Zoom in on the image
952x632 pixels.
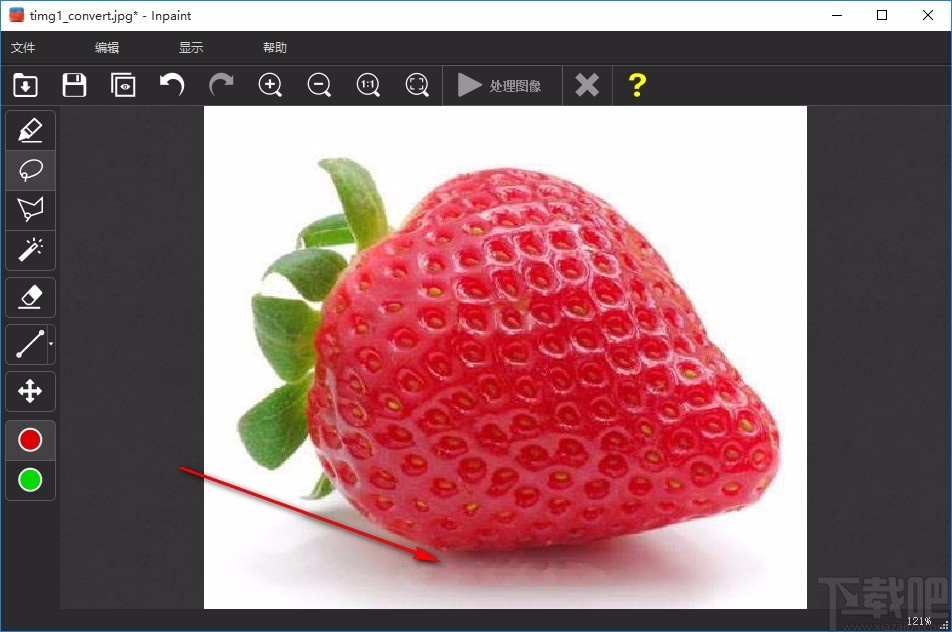point(270,85)
